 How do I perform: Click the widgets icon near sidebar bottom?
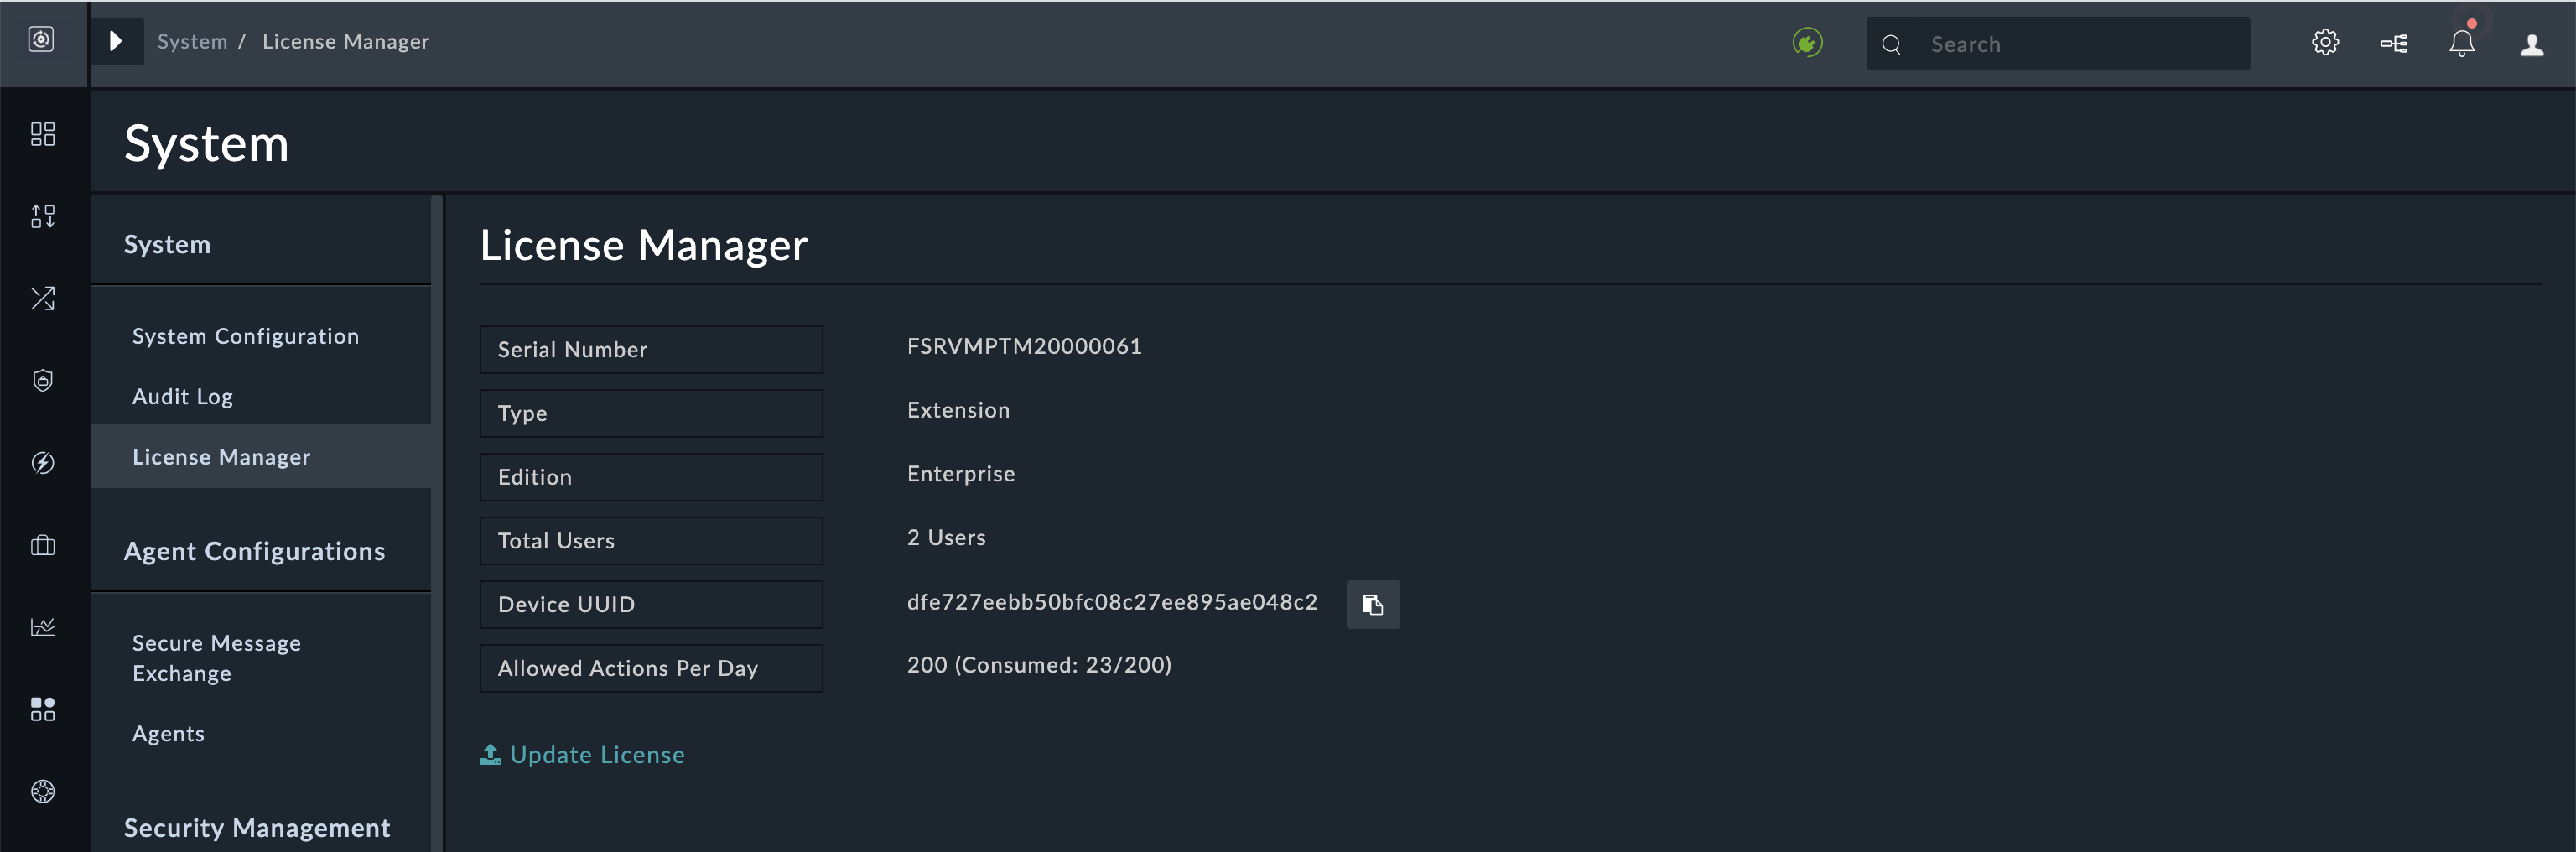[x=43, y=709]
